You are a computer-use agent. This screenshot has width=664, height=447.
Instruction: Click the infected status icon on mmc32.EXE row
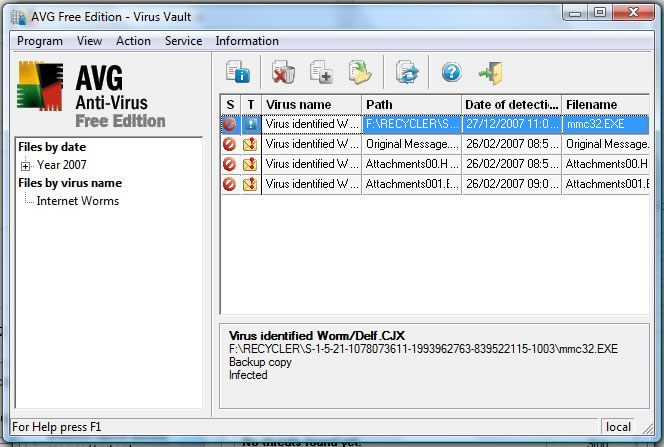[x=230, y=124]
